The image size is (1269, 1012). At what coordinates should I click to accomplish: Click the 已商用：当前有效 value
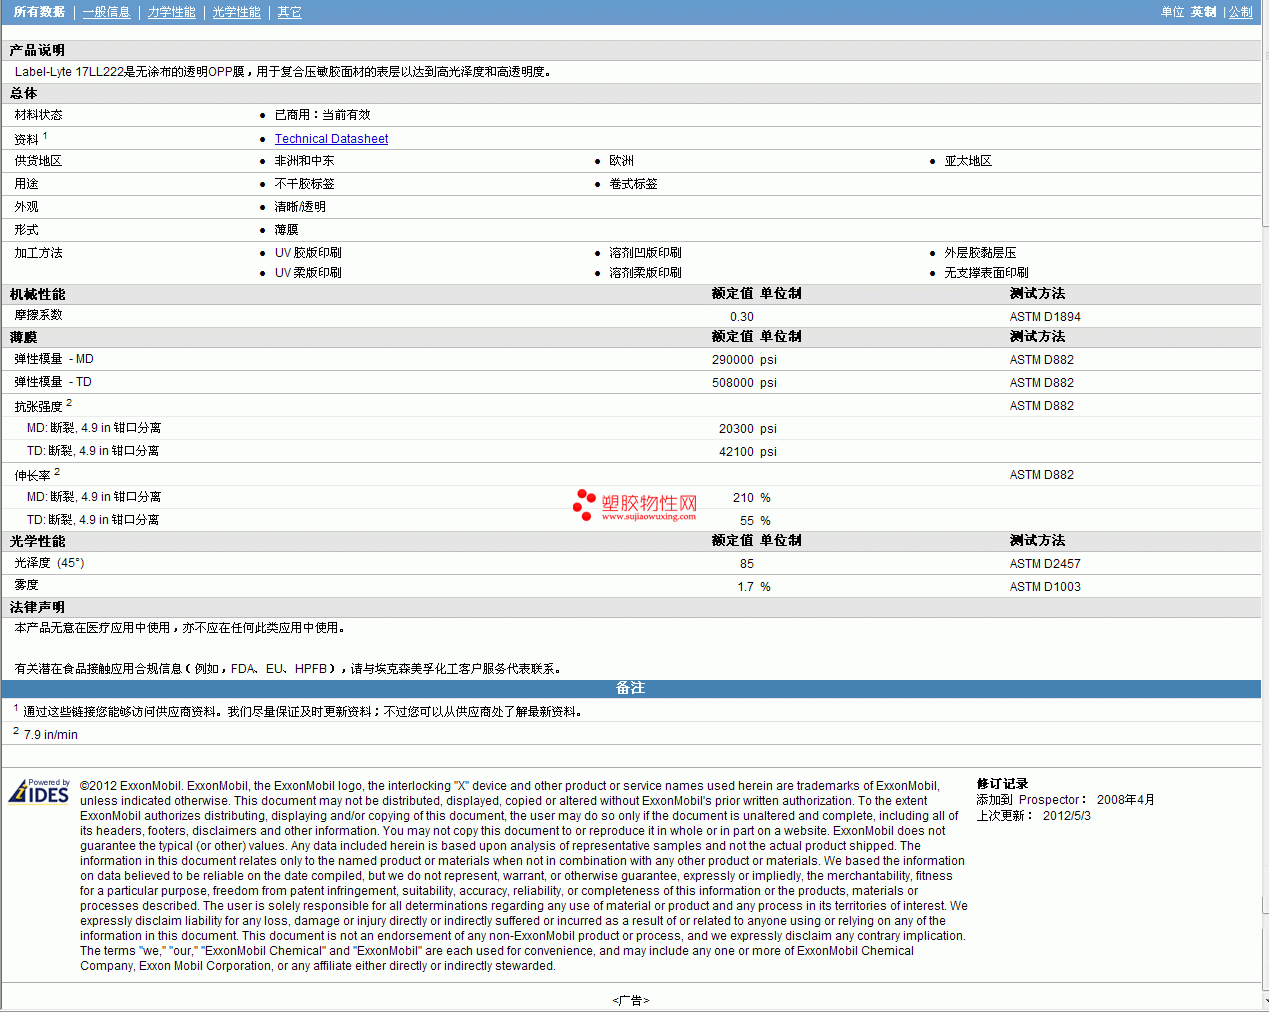[322, 115]
